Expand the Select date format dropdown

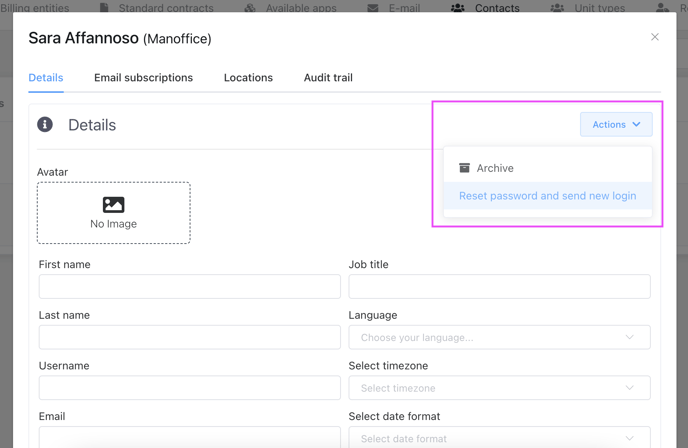click(x=499, y=438)
